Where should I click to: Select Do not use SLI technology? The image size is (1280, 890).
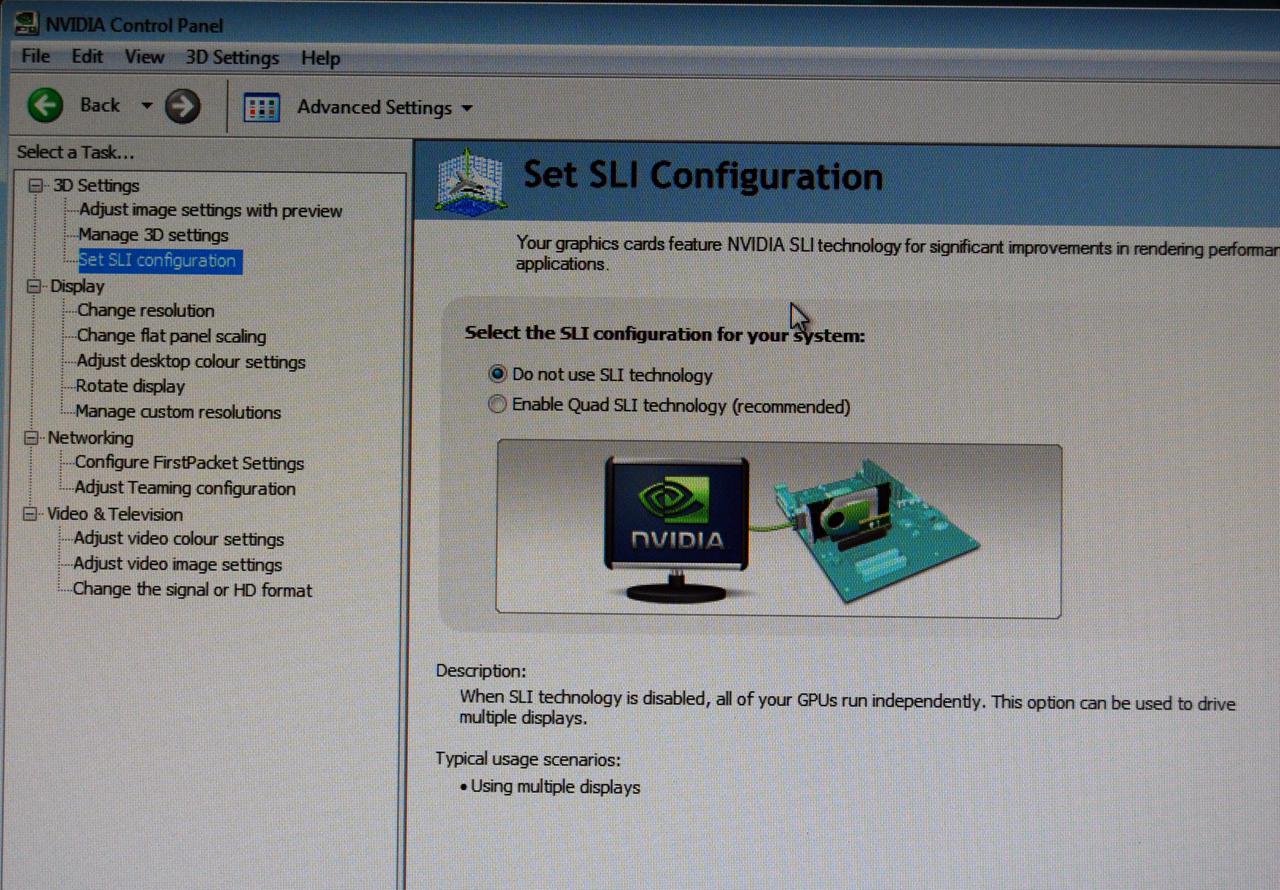click(497, 374)
